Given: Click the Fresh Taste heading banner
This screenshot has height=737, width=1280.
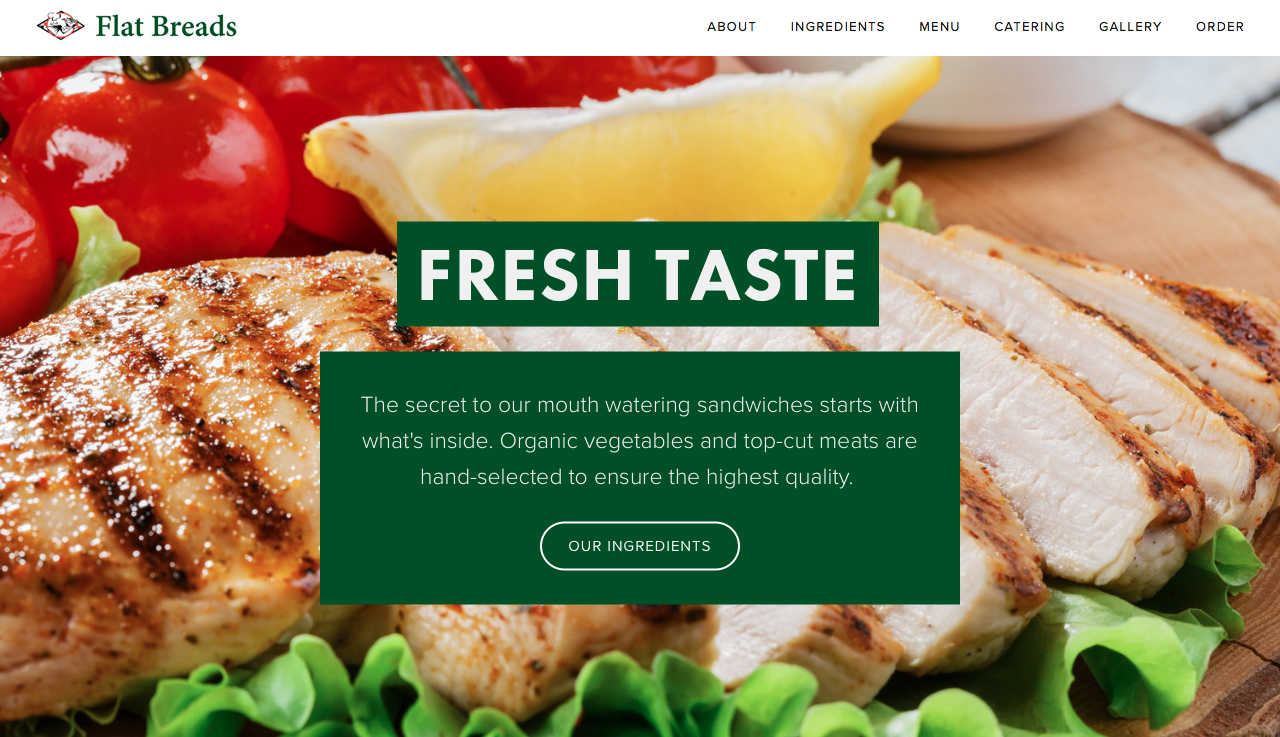Looking at the screenshot, I should click(638, 274).
